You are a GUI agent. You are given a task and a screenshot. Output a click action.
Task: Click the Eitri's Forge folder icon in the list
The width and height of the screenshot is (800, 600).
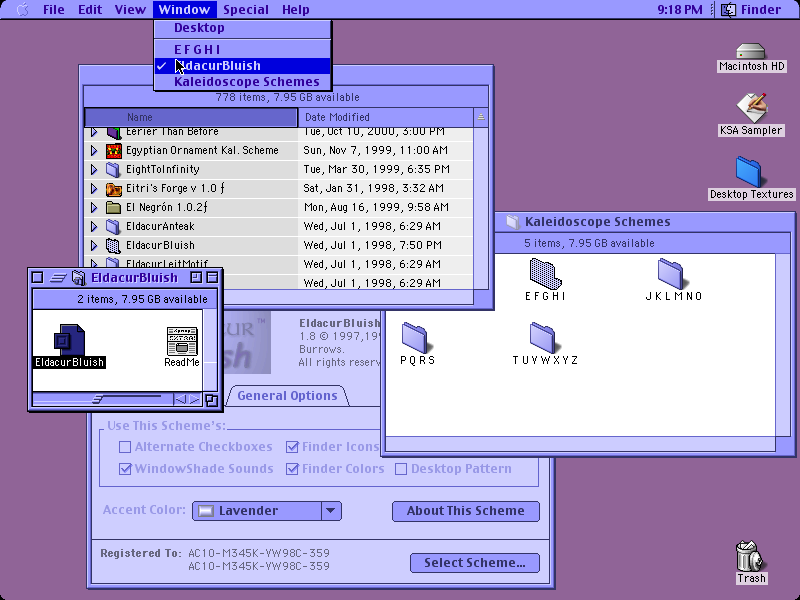point(114,189)
